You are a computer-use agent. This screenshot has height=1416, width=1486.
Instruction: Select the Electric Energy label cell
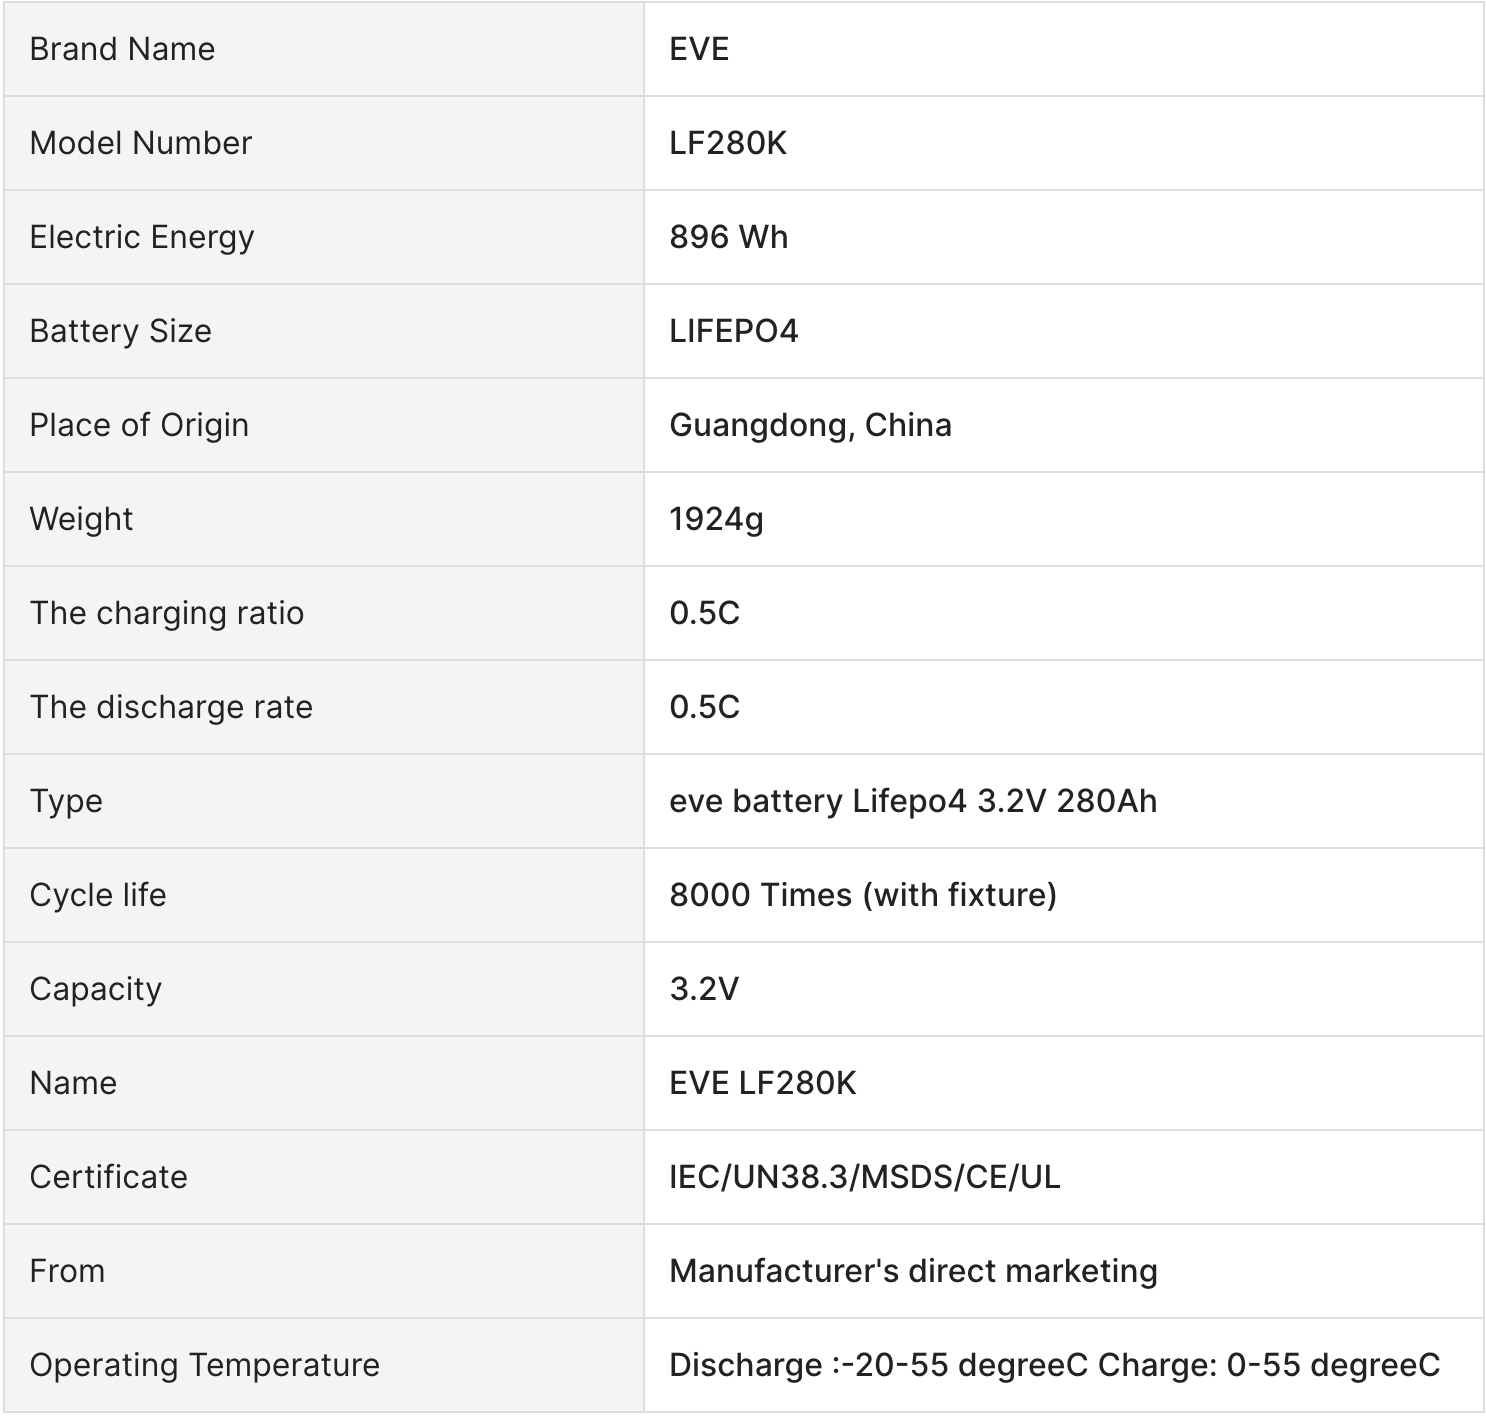point(323,237)
